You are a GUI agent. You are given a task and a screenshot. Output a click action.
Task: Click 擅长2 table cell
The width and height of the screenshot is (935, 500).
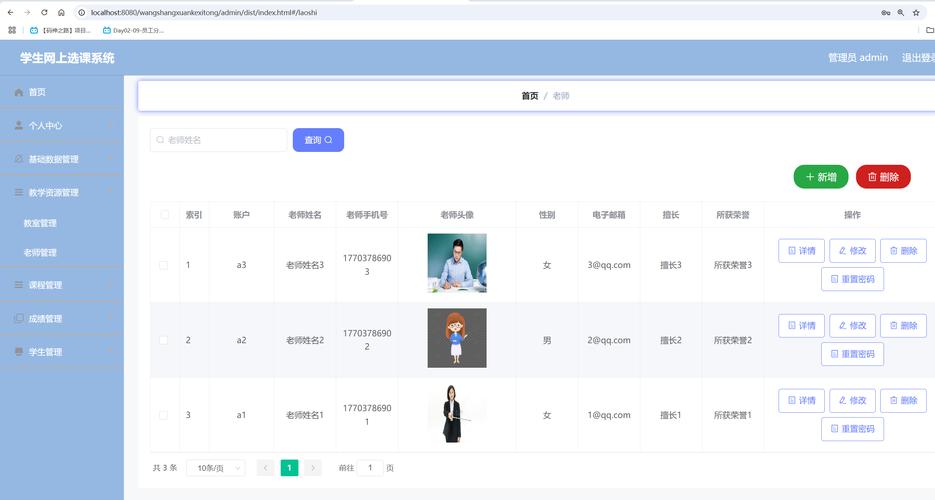point(671,340)
